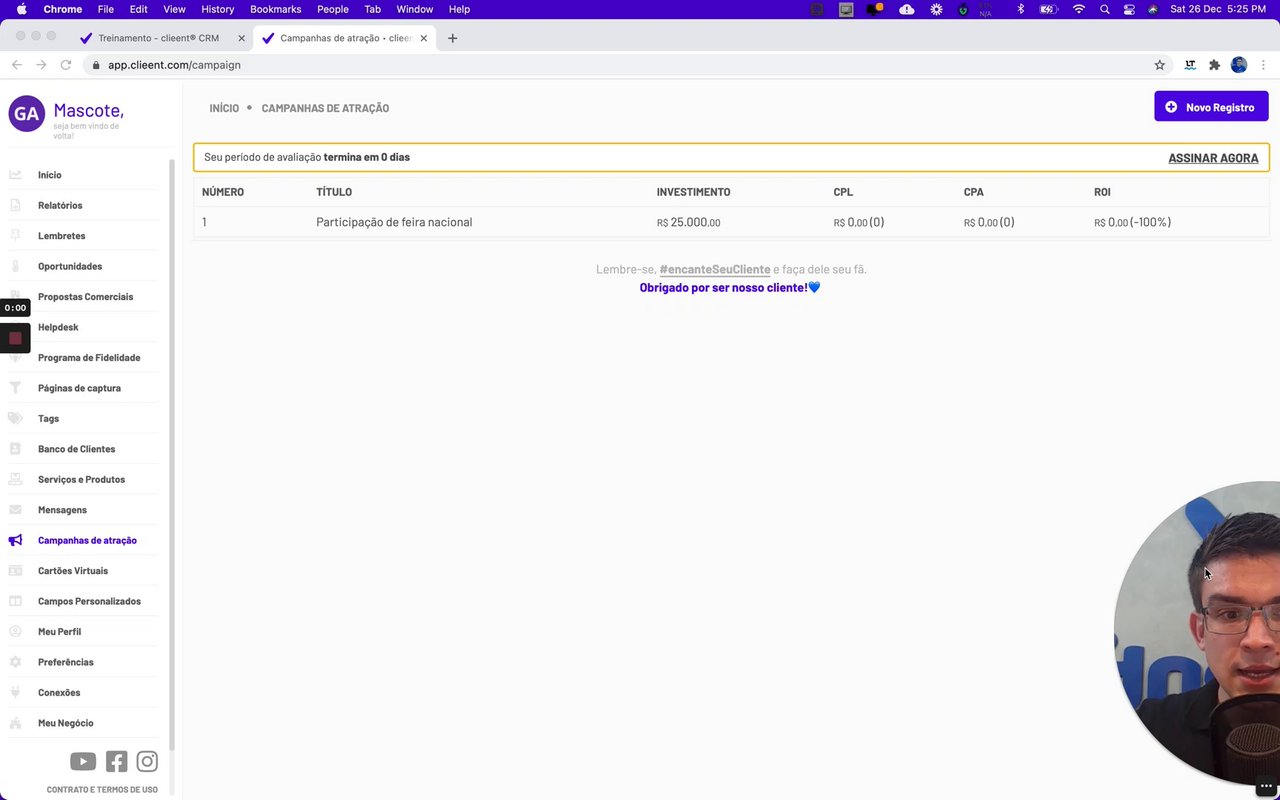Open the Chrome three-dot menu
Screen dimensions: 1280x800
tap(1264, 65)
